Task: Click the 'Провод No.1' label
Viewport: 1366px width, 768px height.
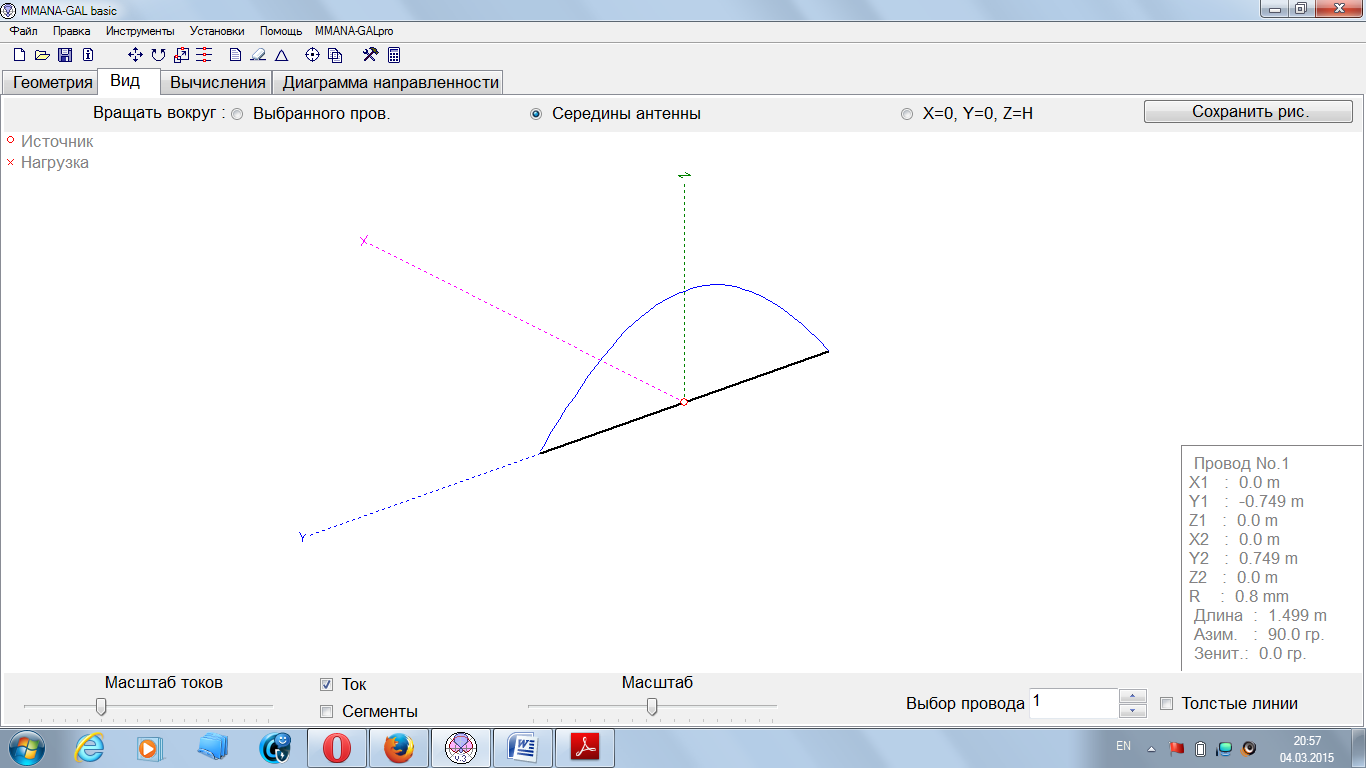Action: click(x=1241, y=464)
